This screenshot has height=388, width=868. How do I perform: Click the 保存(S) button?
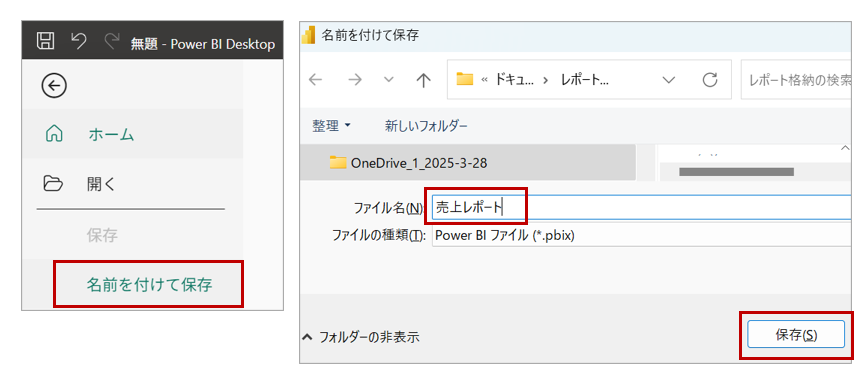[x=796, y=334]
